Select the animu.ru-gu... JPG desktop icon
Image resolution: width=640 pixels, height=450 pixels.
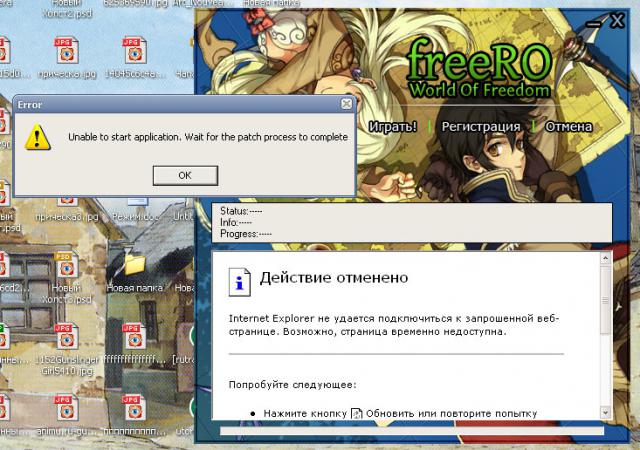[67, 415]
